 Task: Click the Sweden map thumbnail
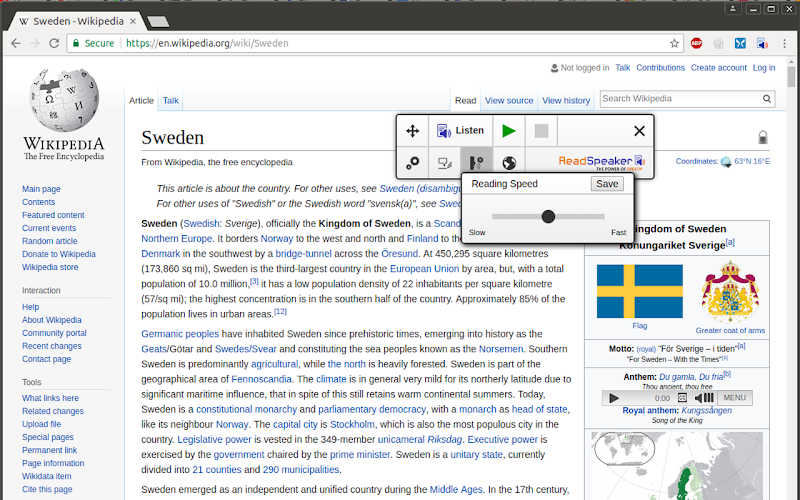point(677,466)
